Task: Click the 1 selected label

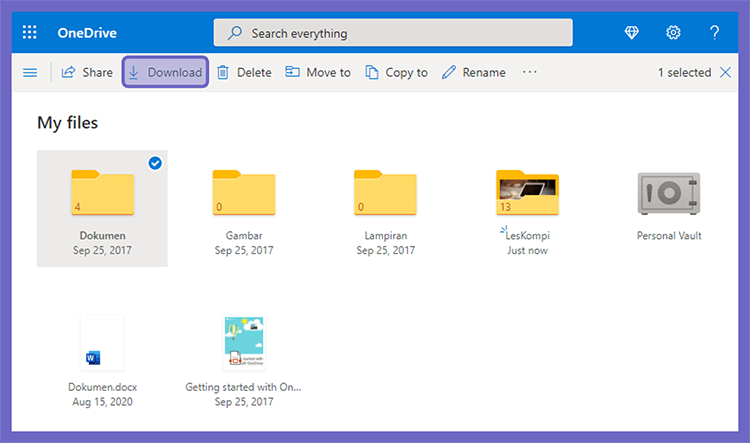Action: (x=684, y=72)
